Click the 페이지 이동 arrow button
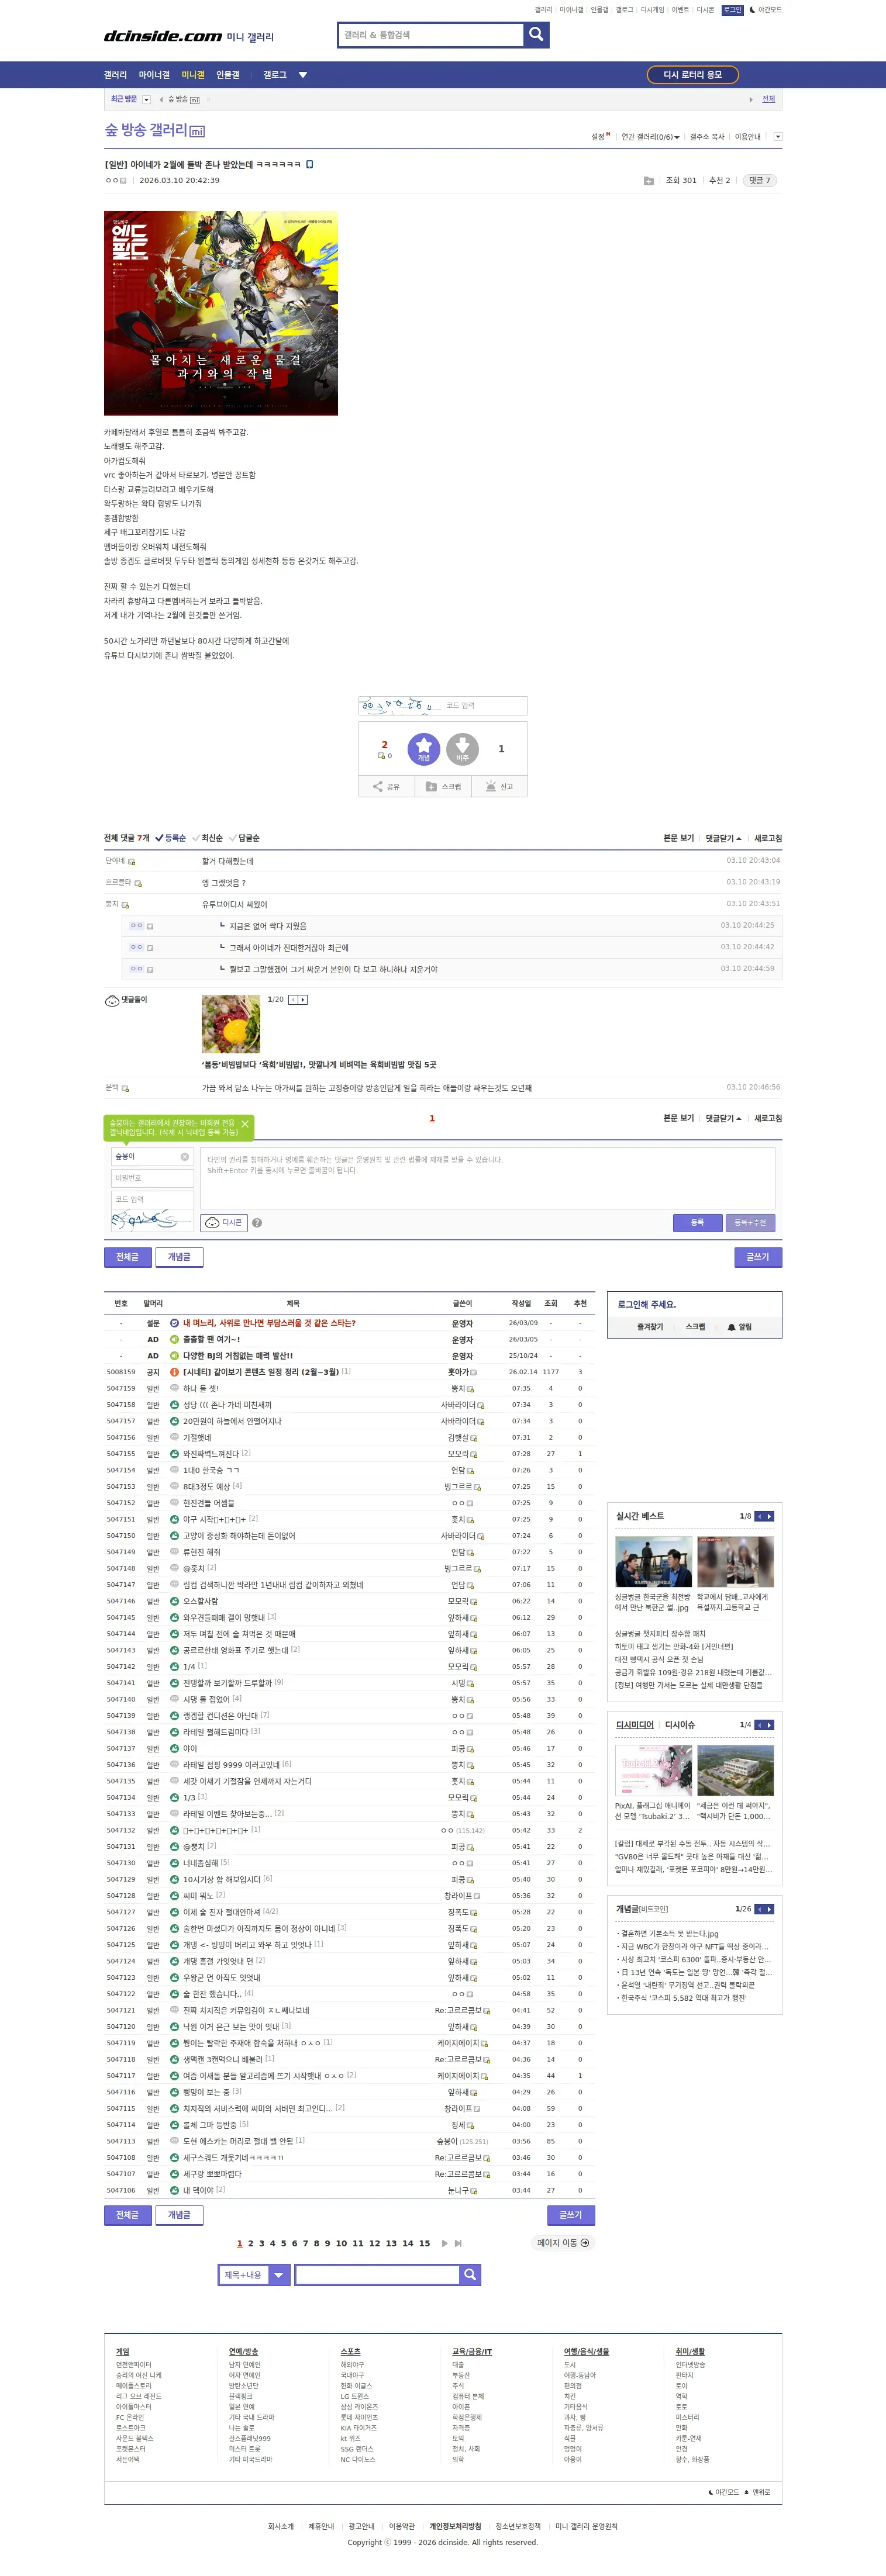Image resolution: width=886 pixels, height=2576 pixels. pos(564,2243)
